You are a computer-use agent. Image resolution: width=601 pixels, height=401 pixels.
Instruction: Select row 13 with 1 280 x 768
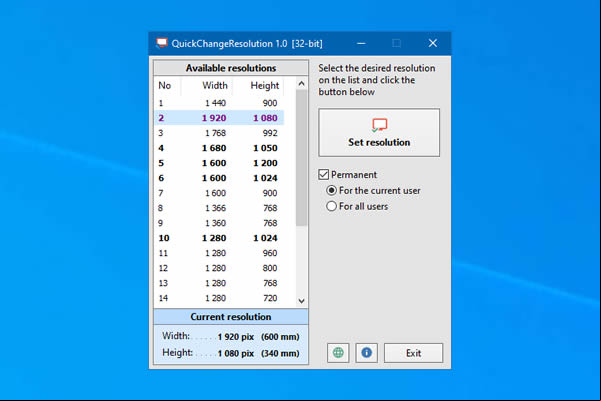pyautogui.click(x=219, y=283)
